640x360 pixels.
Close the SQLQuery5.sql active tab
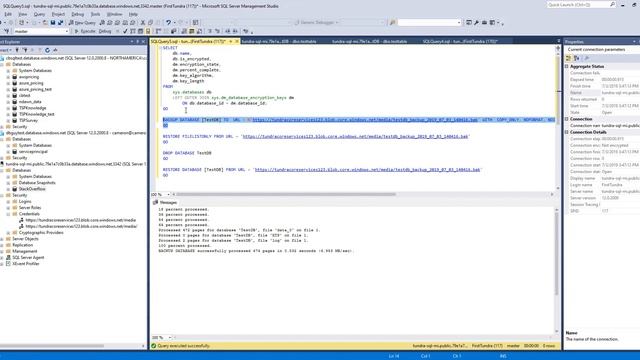coord(236,41)
